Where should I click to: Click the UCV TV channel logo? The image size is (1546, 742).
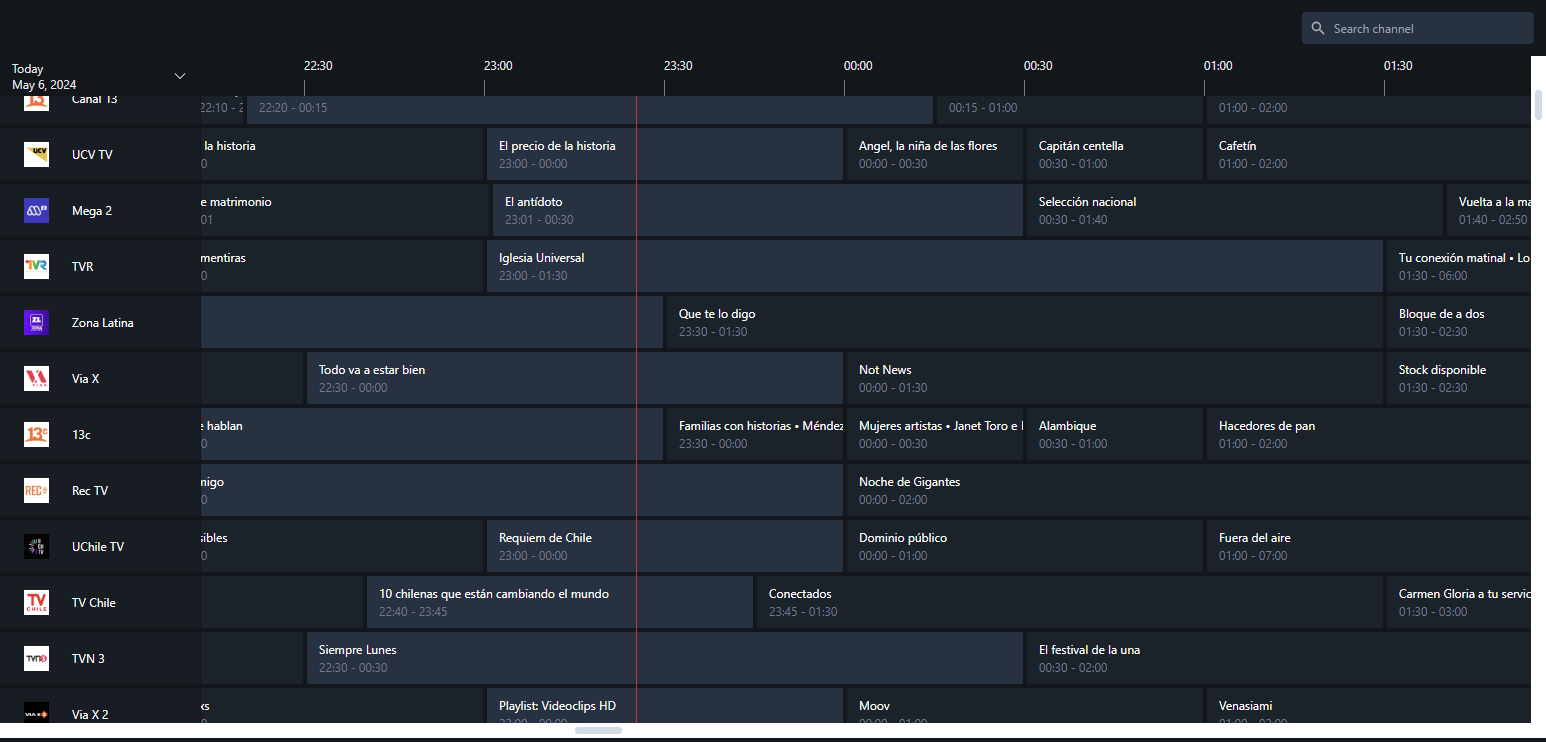tap(36, 154)
